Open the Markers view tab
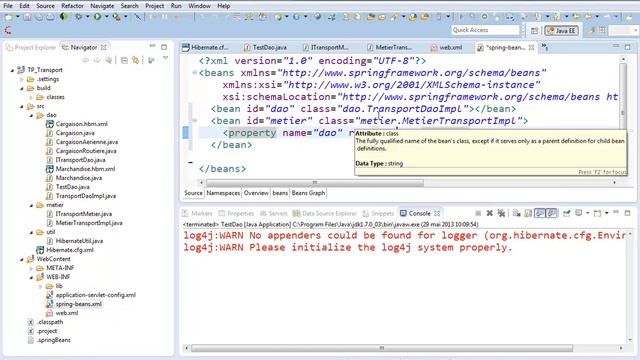 (198, 213)
